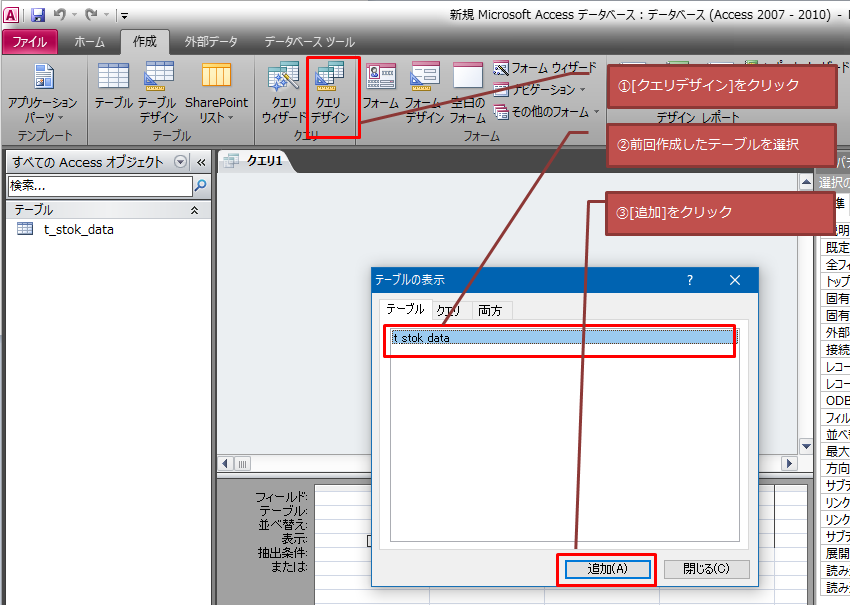Click the テーブルの表示 dialog title bar text
Viewport: 850px width, 605px height.
point(410,280)
